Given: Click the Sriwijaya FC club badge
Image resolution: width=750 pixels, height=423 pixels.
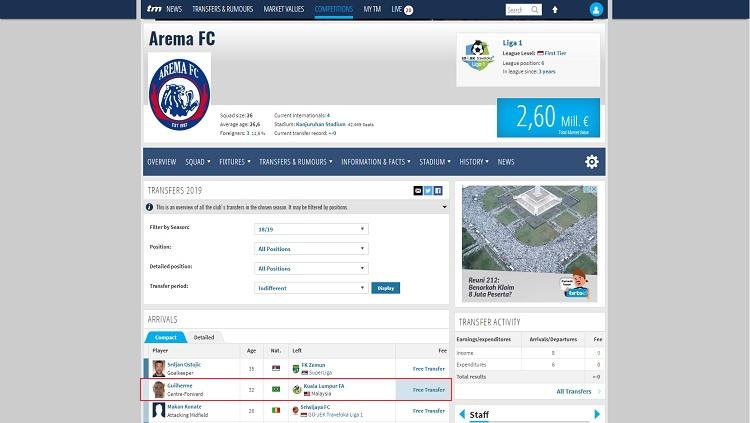Looking at the screenshot, I should coord(296,410).
